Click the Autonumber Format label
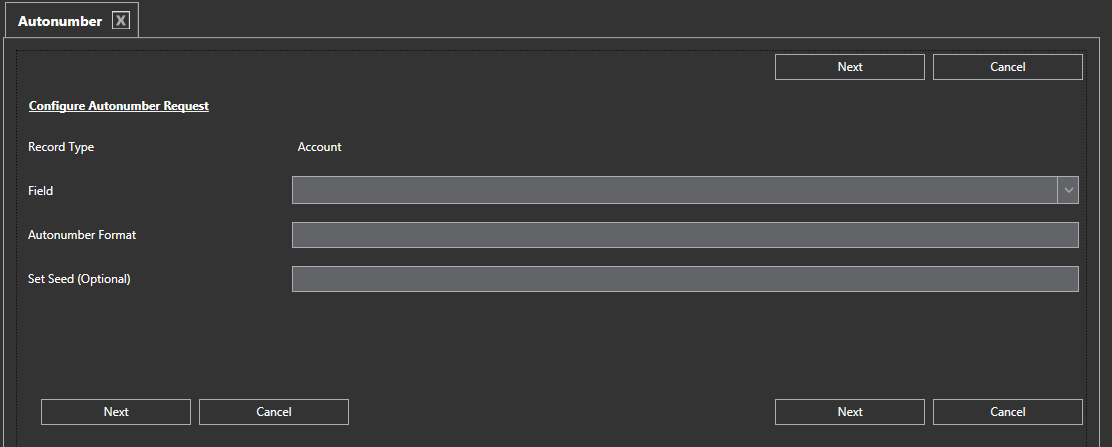 point(82,235)
